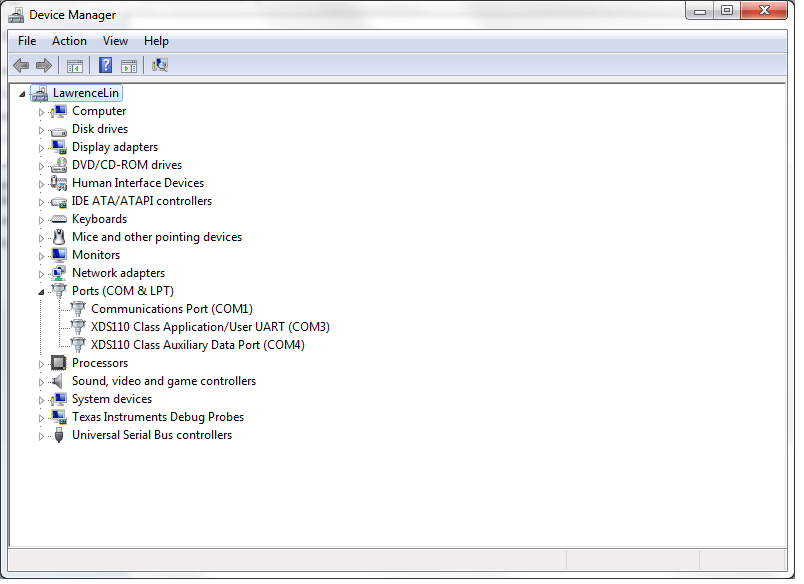This screenshot has height=584, width=804.
Task: Expand the Display adapters arrow
Action: [x=42, y=149]
